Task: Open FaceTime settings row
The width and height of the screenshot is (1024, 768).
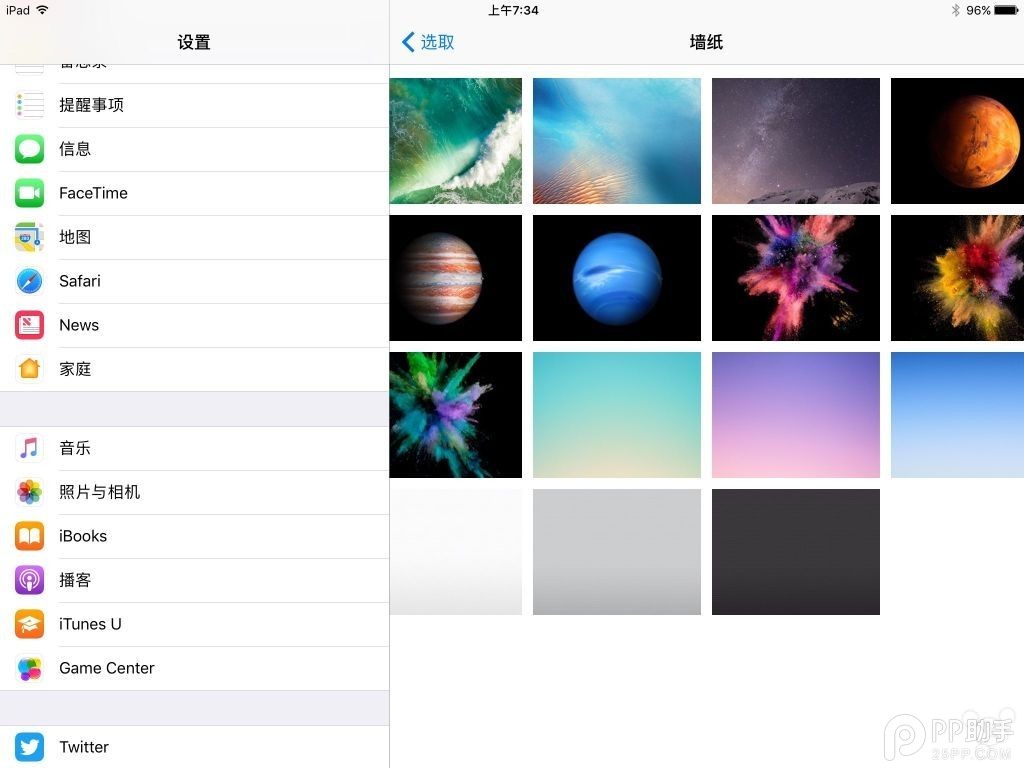Action: pyautogui.click(x=195, y=193)
